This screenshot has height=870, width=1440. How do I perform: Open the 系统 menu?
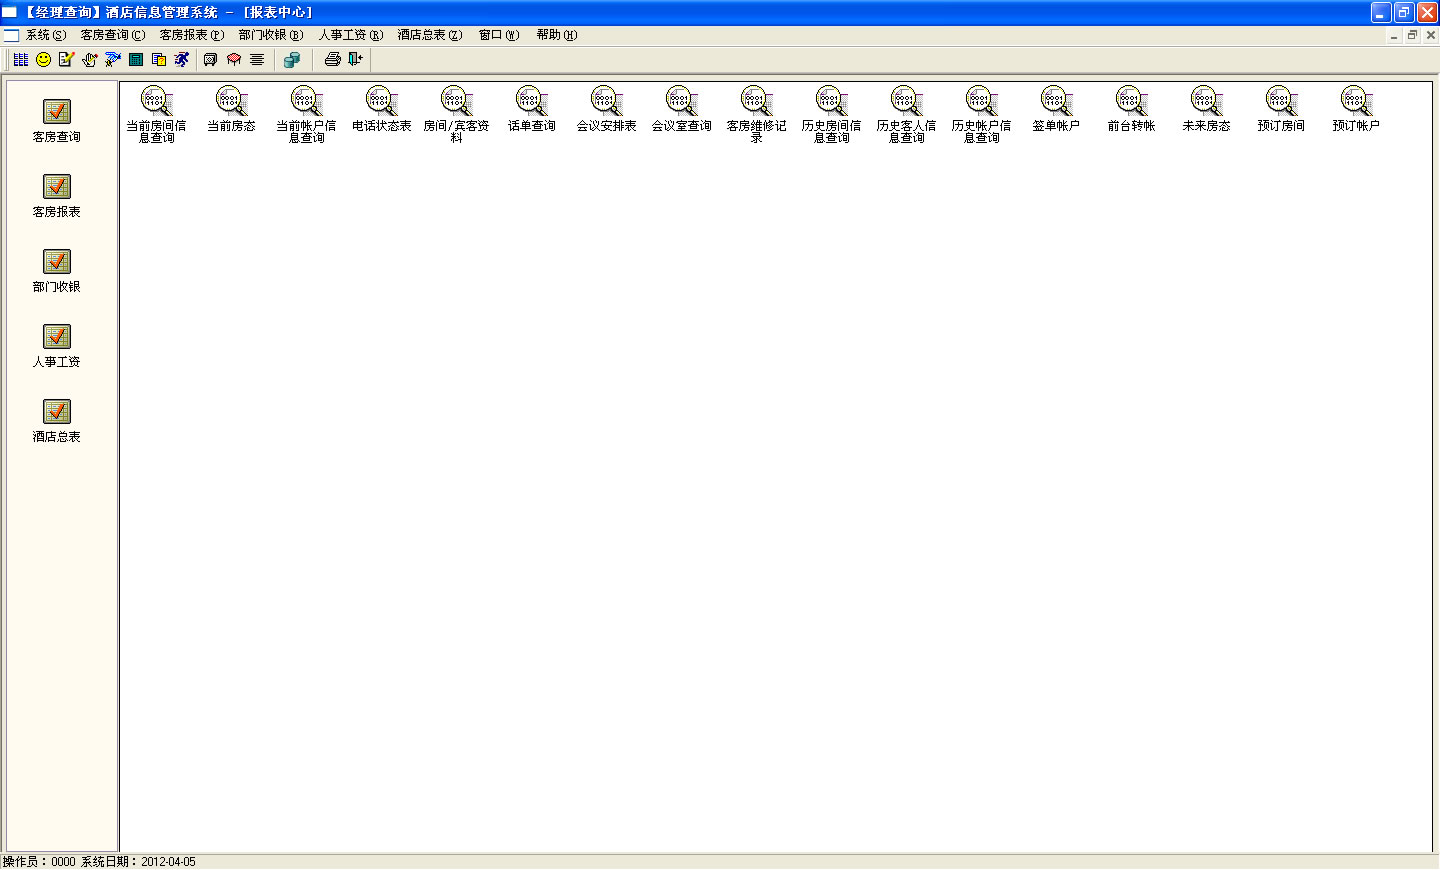[x=42, y=34]
